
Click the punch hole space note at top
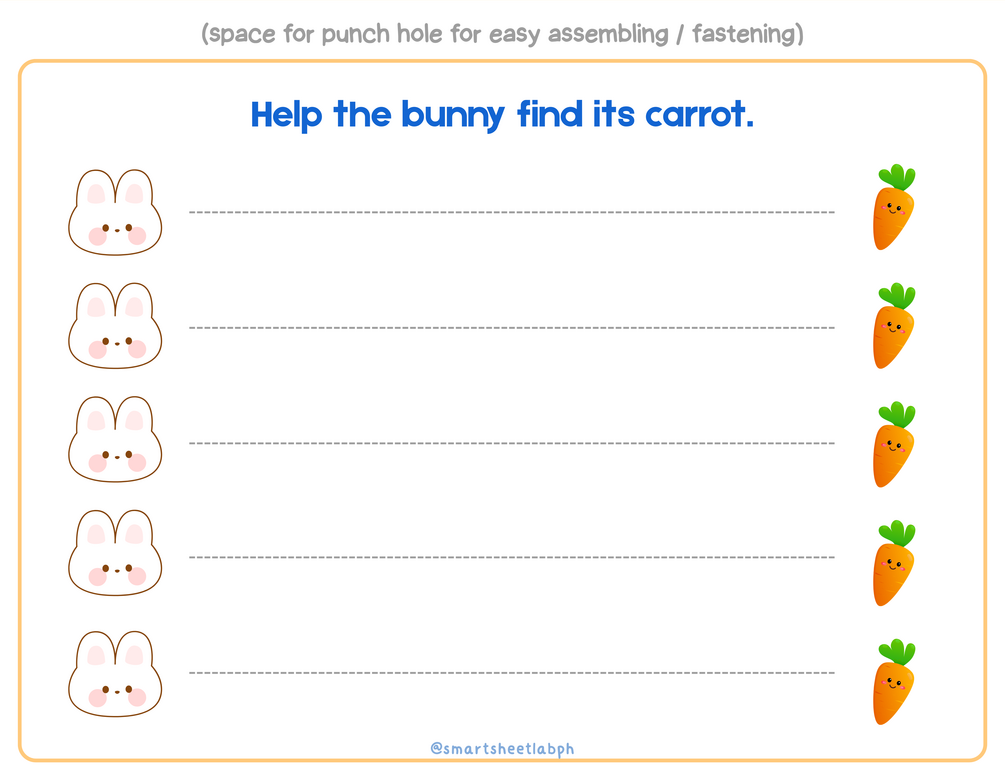coord(502,34)
